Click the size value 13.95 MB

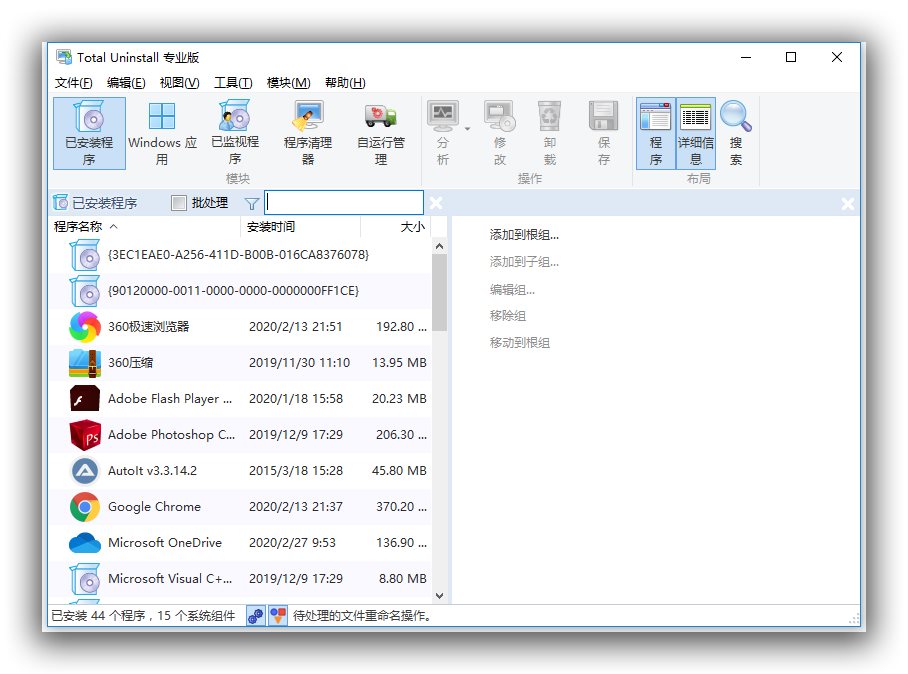399,362
